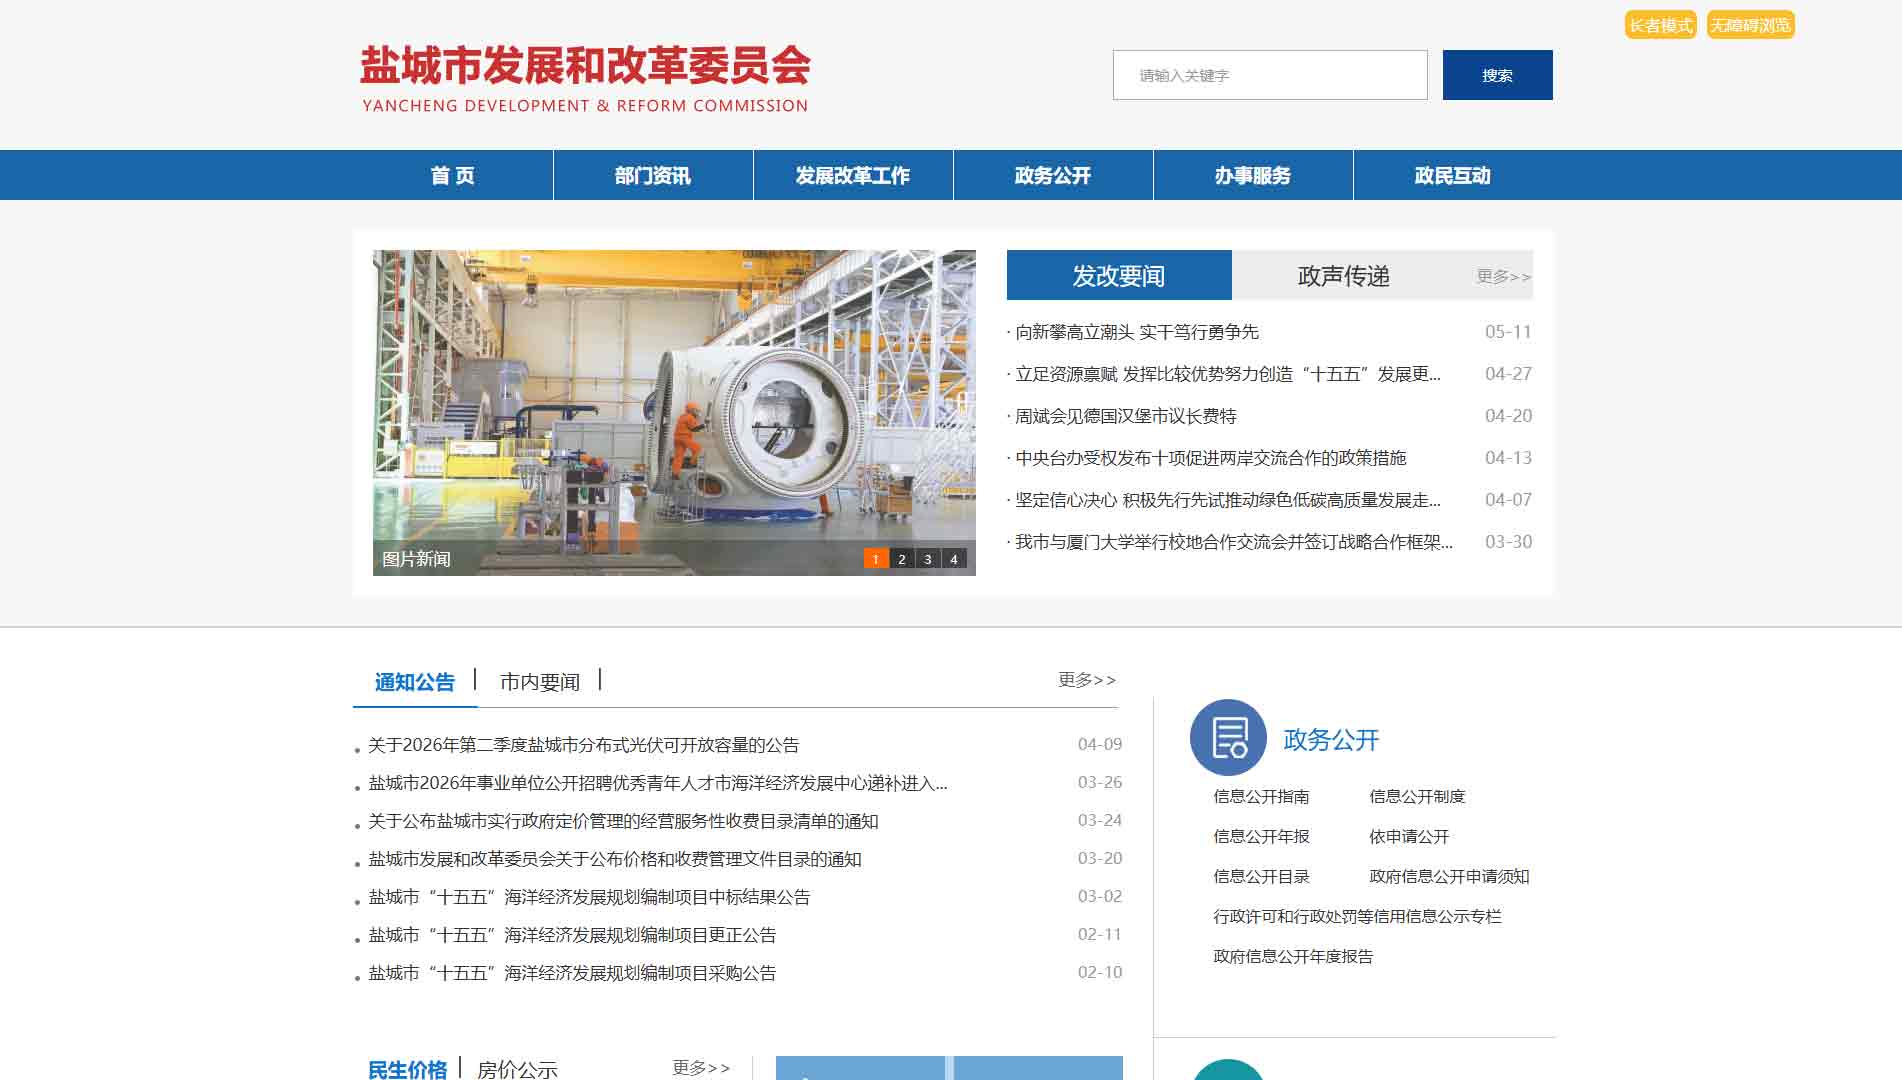
Task: Open article 立足资源禀赋 发挥比较优势
Action: click(x=1228, y=374)
